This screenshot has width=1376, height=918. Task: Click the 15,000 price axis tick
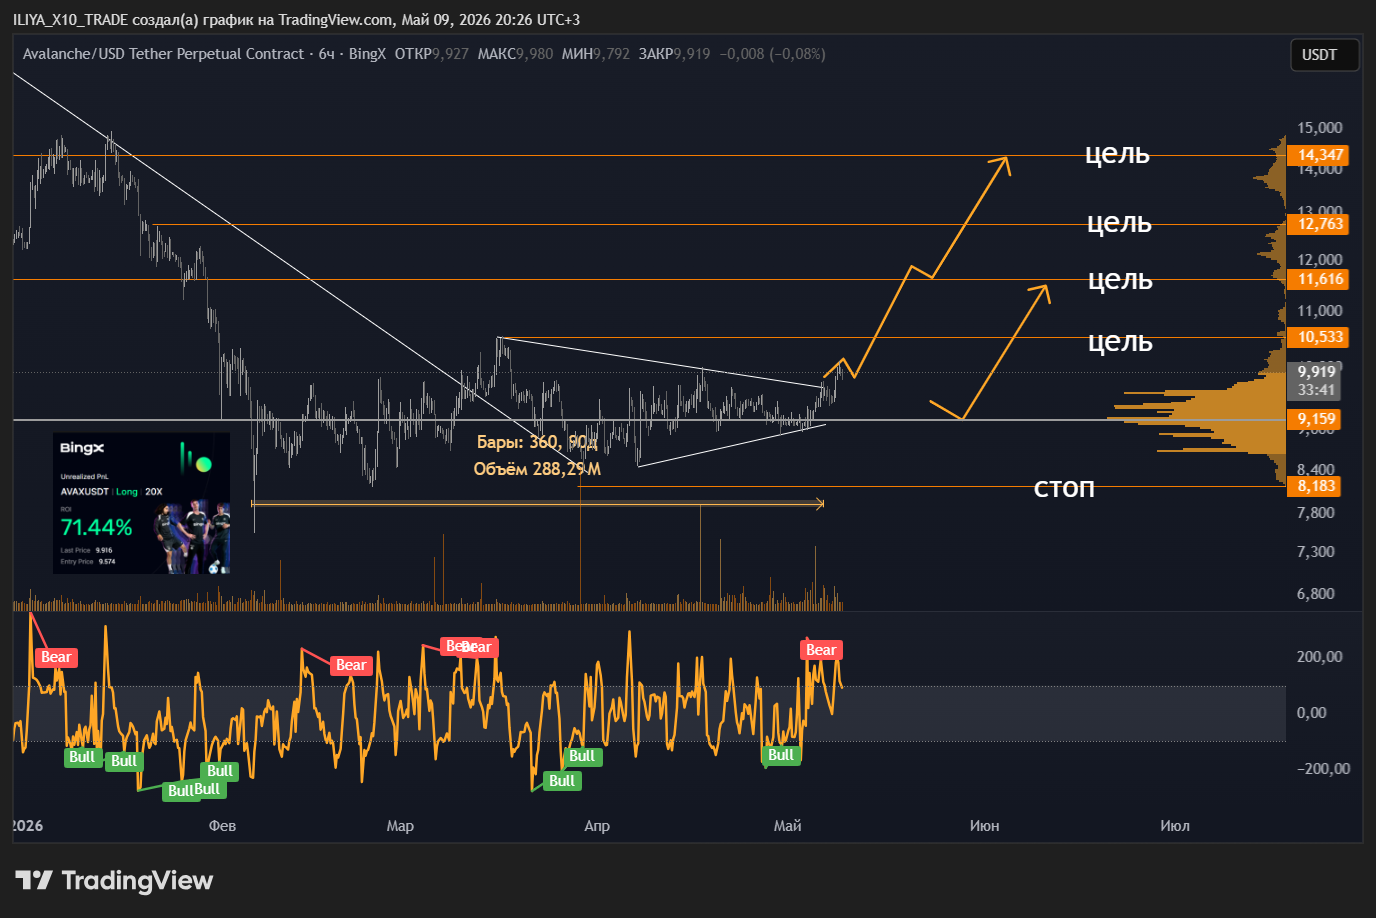tap(1319, 128)
